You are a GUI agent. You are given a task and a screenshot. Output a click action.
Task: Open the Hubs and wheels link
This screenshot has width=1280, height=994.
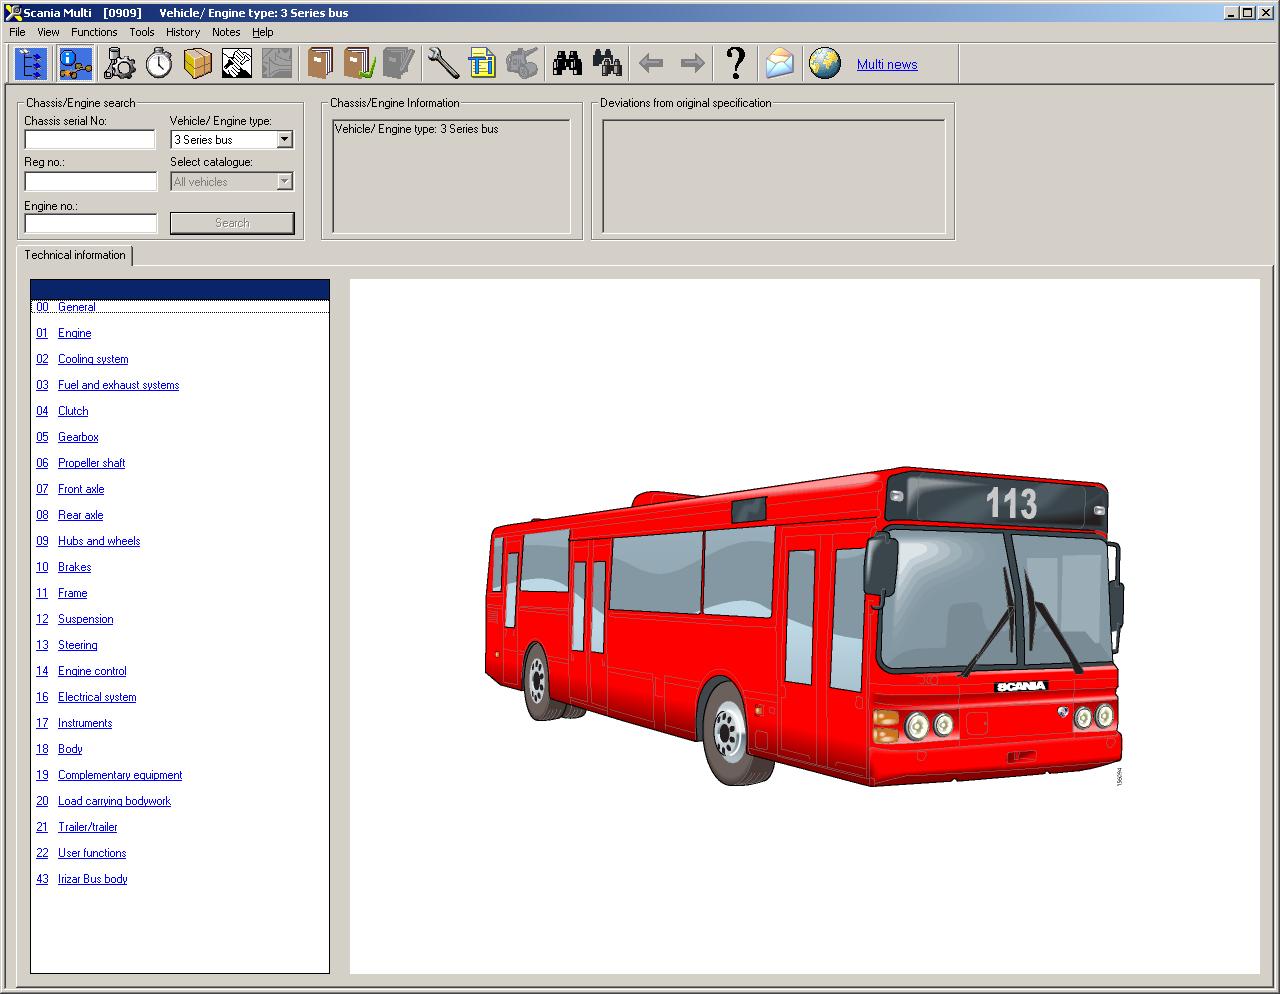[x=99, y=541]
